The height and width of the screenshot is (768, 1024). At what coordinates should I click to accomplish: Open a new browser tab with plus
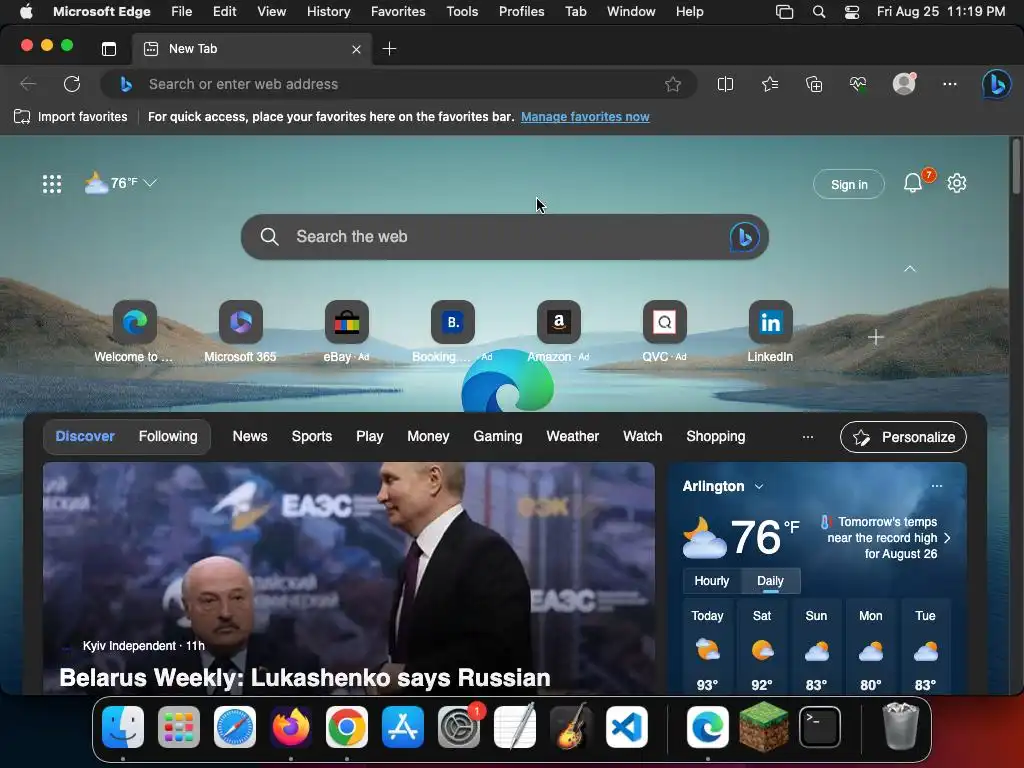coord(389,49)
